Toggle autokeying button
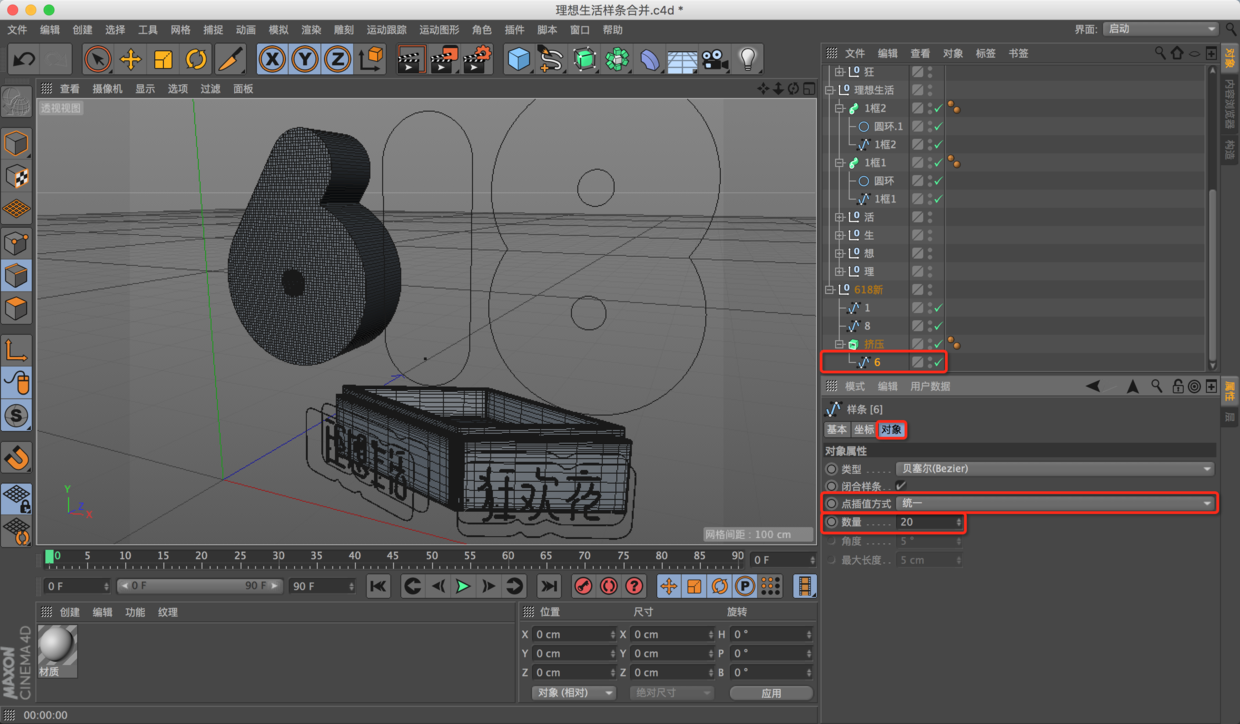1240x724 pixels. pos(608,586)
